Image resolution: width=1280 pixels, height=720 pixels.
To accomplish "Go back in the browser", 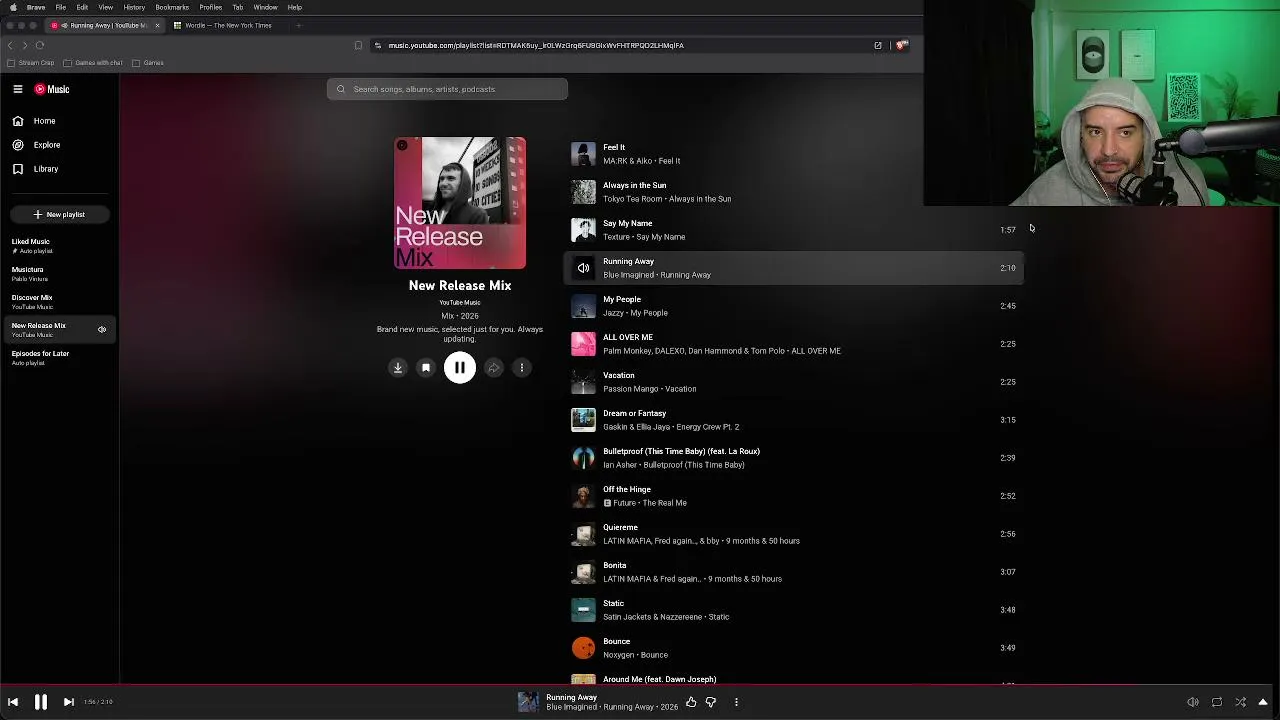I will coord(10,45).
